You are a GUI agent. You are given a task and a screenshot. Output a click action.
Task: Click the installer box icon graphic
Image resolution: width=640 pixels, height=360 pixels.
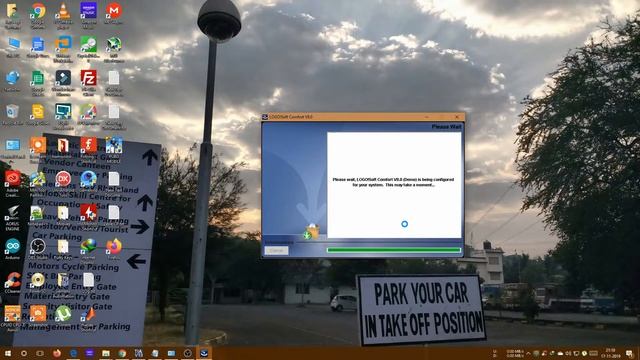tap(311, 232)
